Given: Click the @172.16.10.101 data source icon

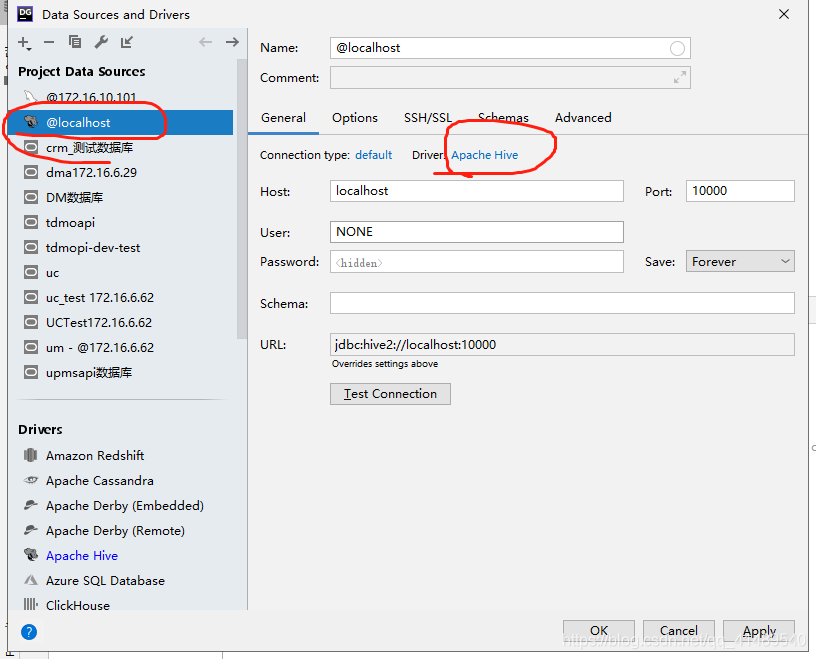Looking at the screenshot, I should (31, 97).
